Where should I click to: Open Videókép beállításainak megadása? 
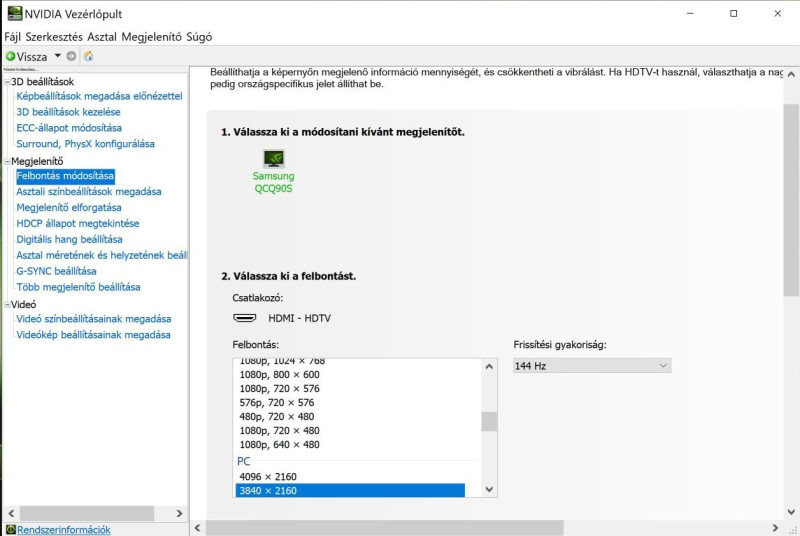click(93, 335)
